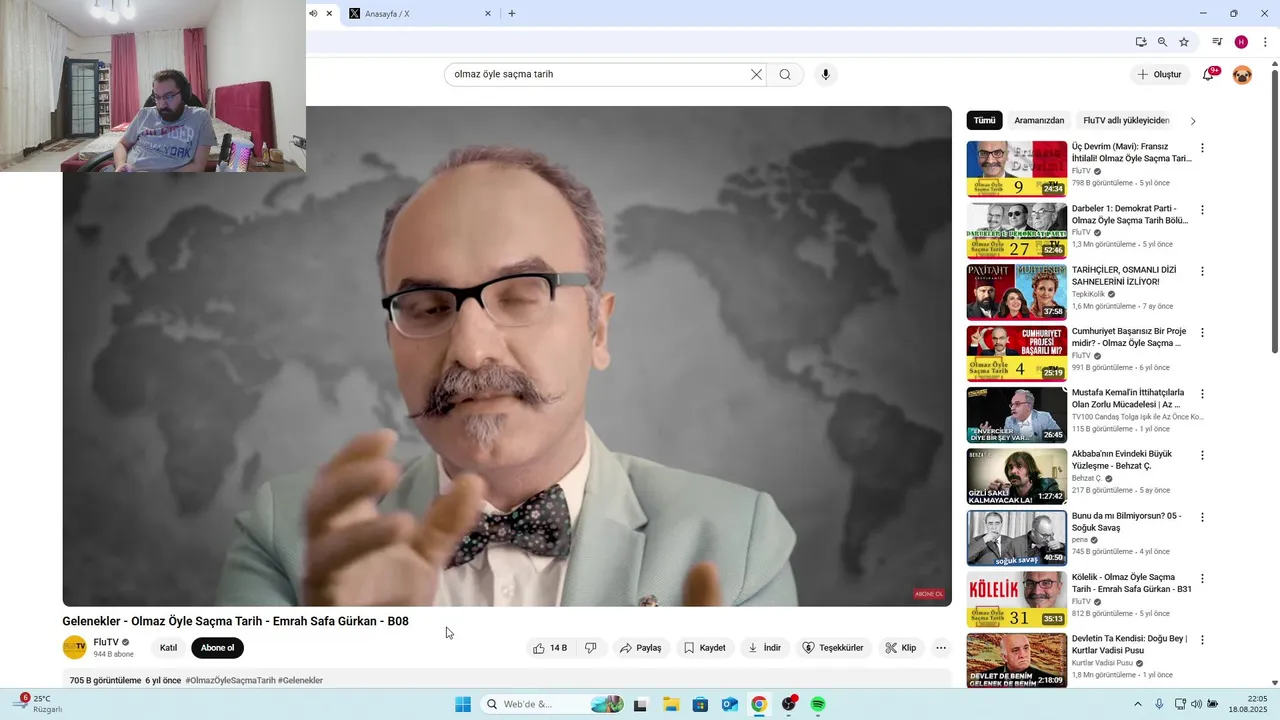Open a new browser tab

pyautogui.click(x=512, y=14)
